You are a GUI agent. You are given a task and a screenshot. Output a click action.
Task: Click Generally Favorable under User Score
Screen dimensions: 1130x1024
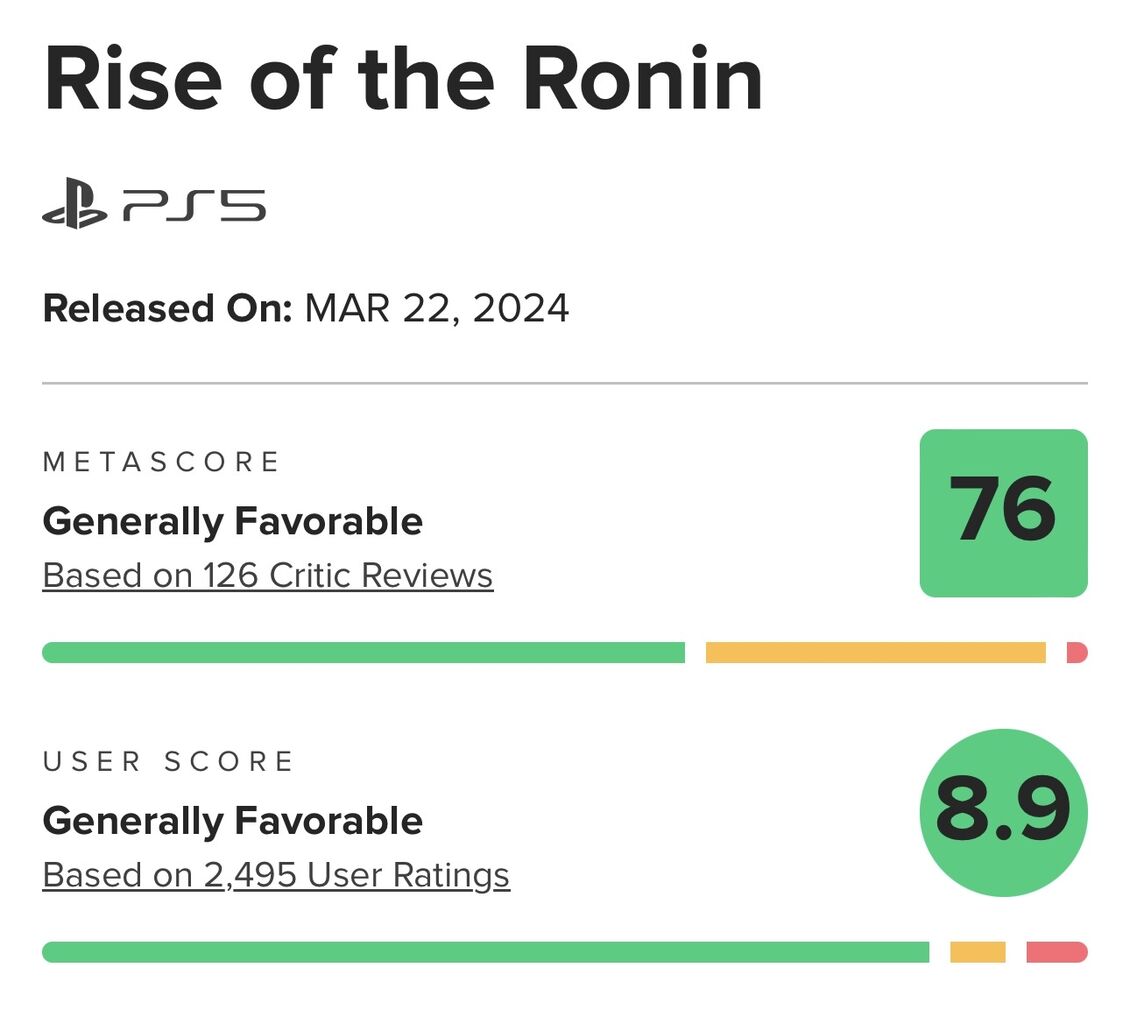click(x=232, y=821)
